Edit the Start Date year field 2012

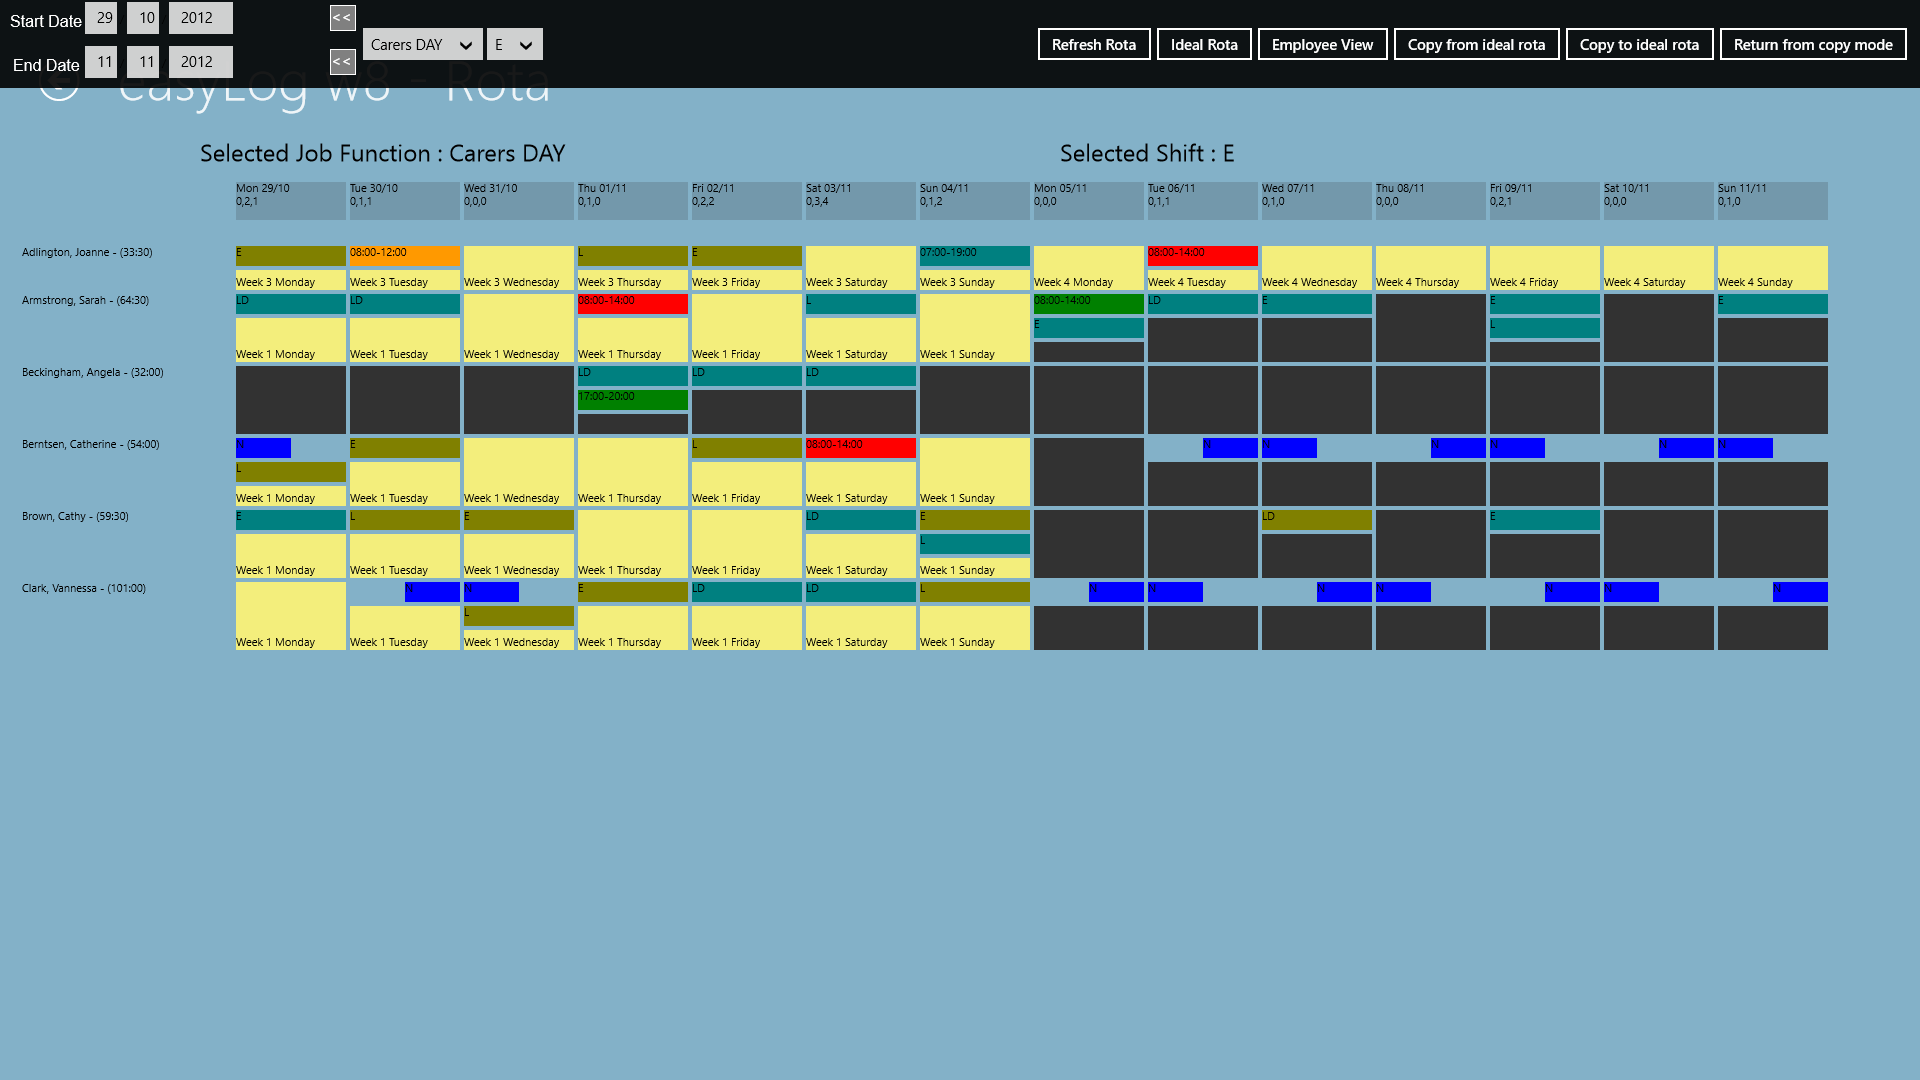point(200,18)
